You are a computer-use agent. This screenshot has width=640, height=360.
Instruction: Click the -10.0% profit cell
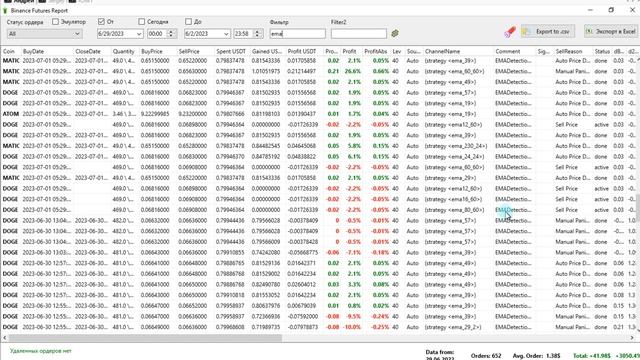tap(351, 327)
